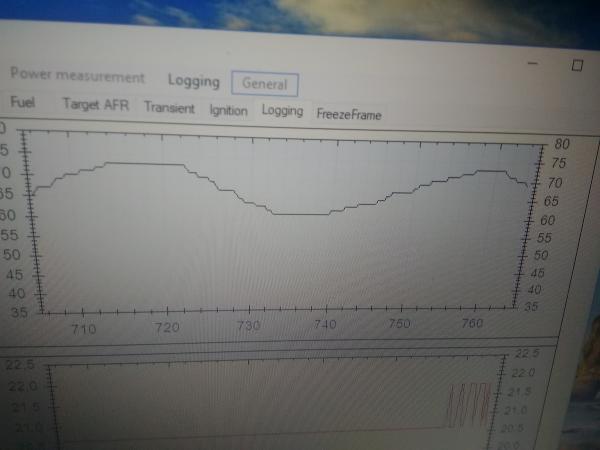The width and height of the screenshot is (600, 450).
Task: Open the FreezeFrame tab
Action: tap(349, 115)
